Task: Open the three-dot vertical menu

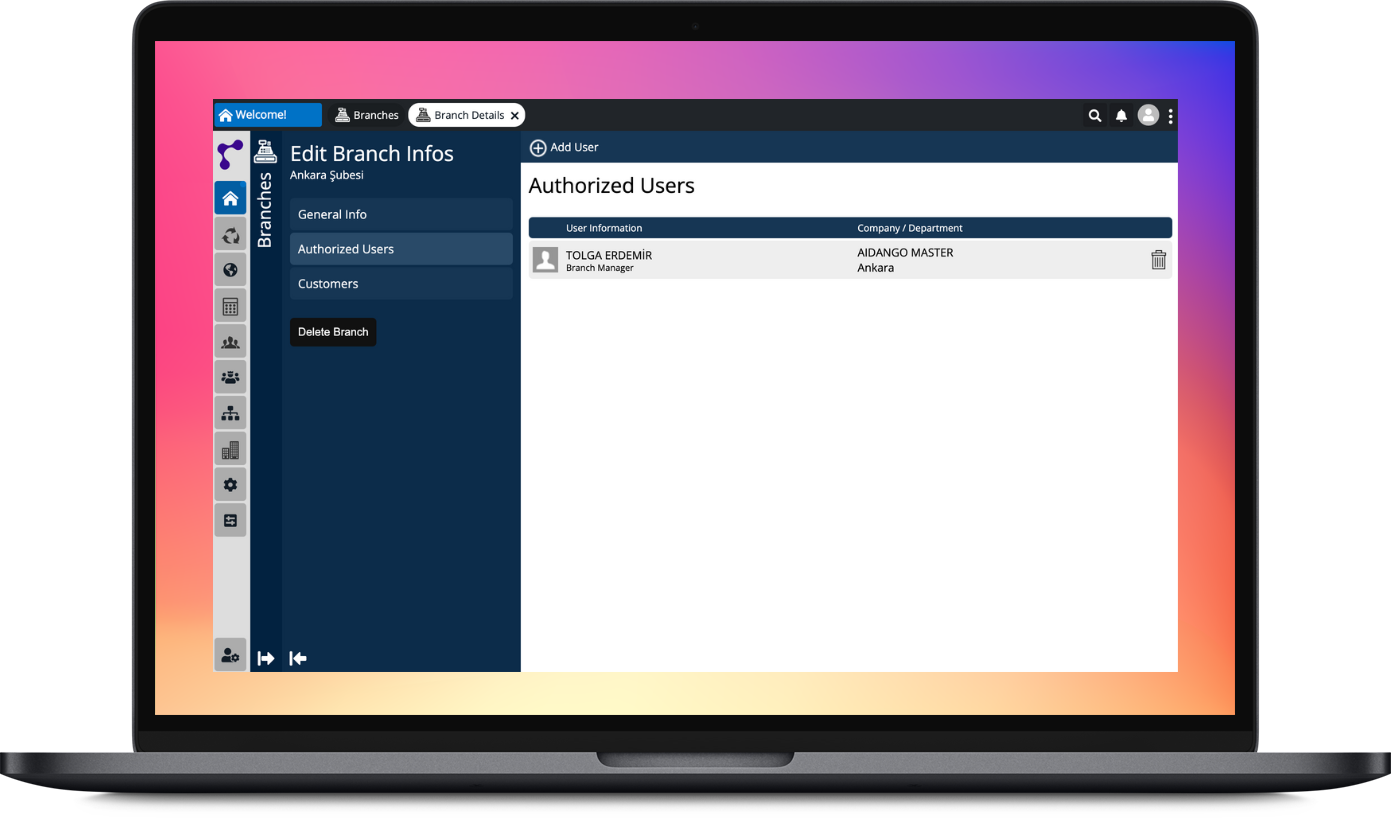Action: click(1170, 116)
